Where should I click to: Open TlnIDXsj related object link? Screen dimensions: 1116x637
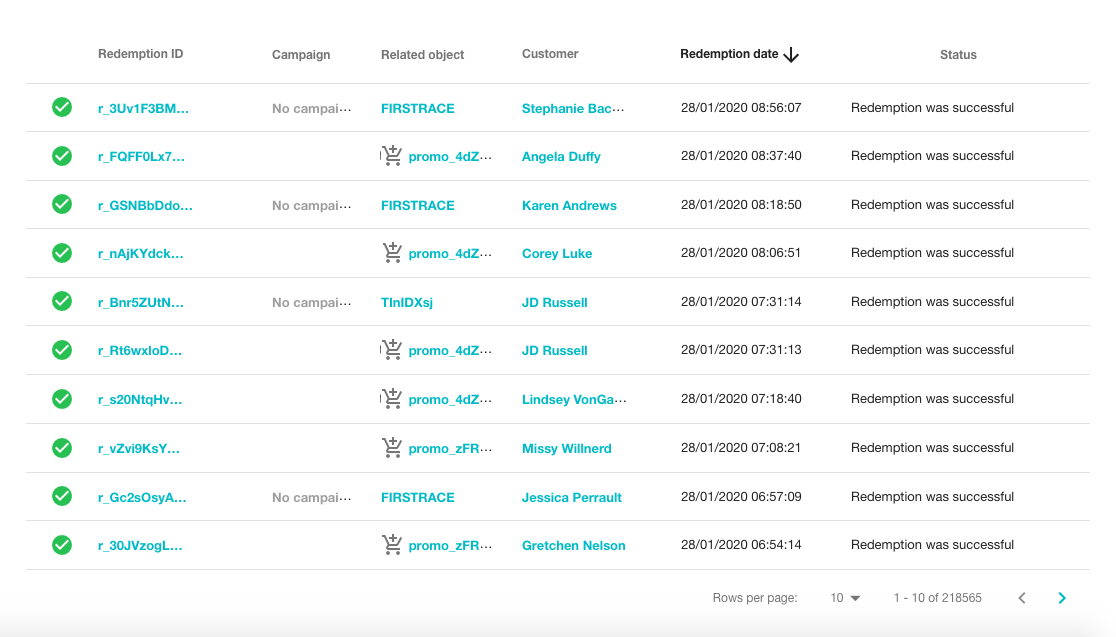(x=406, y=302)
